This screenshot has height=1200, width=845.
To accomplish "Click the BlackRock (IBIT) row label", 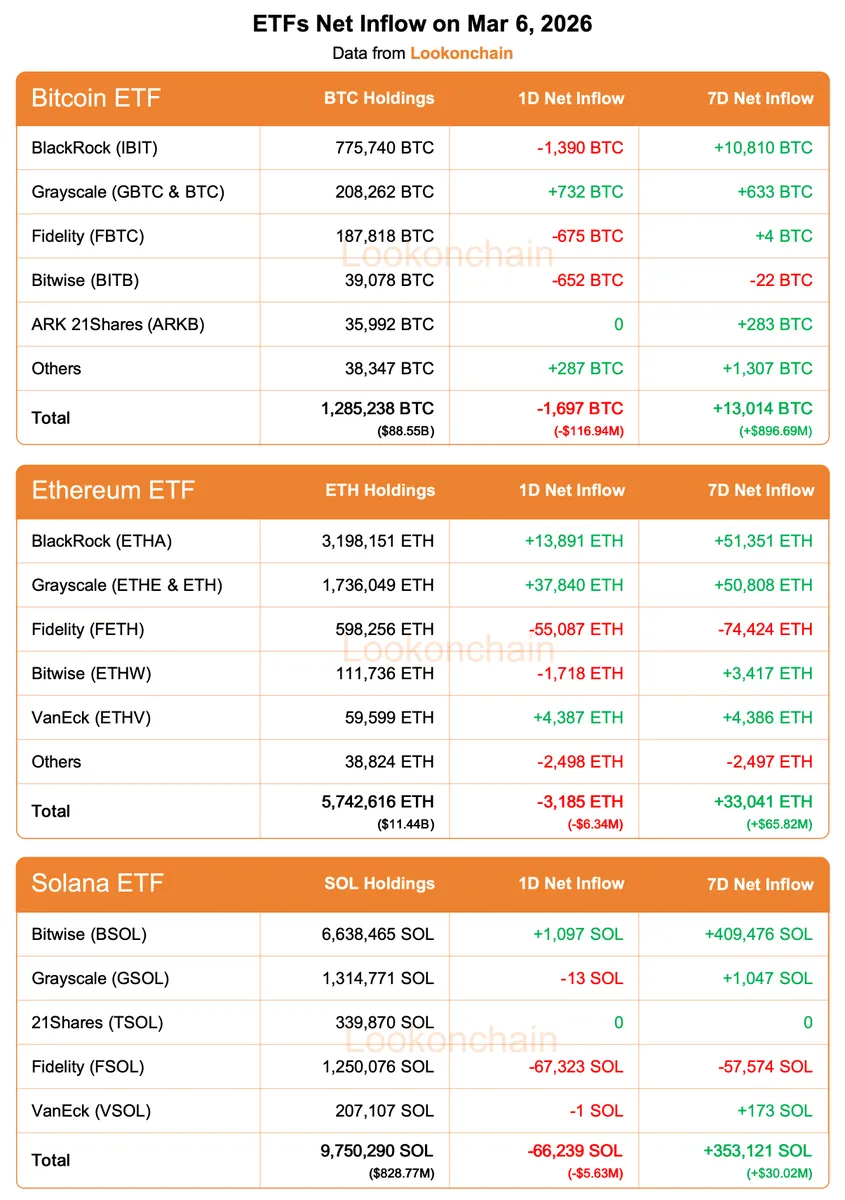I will (x=95, y=148).
